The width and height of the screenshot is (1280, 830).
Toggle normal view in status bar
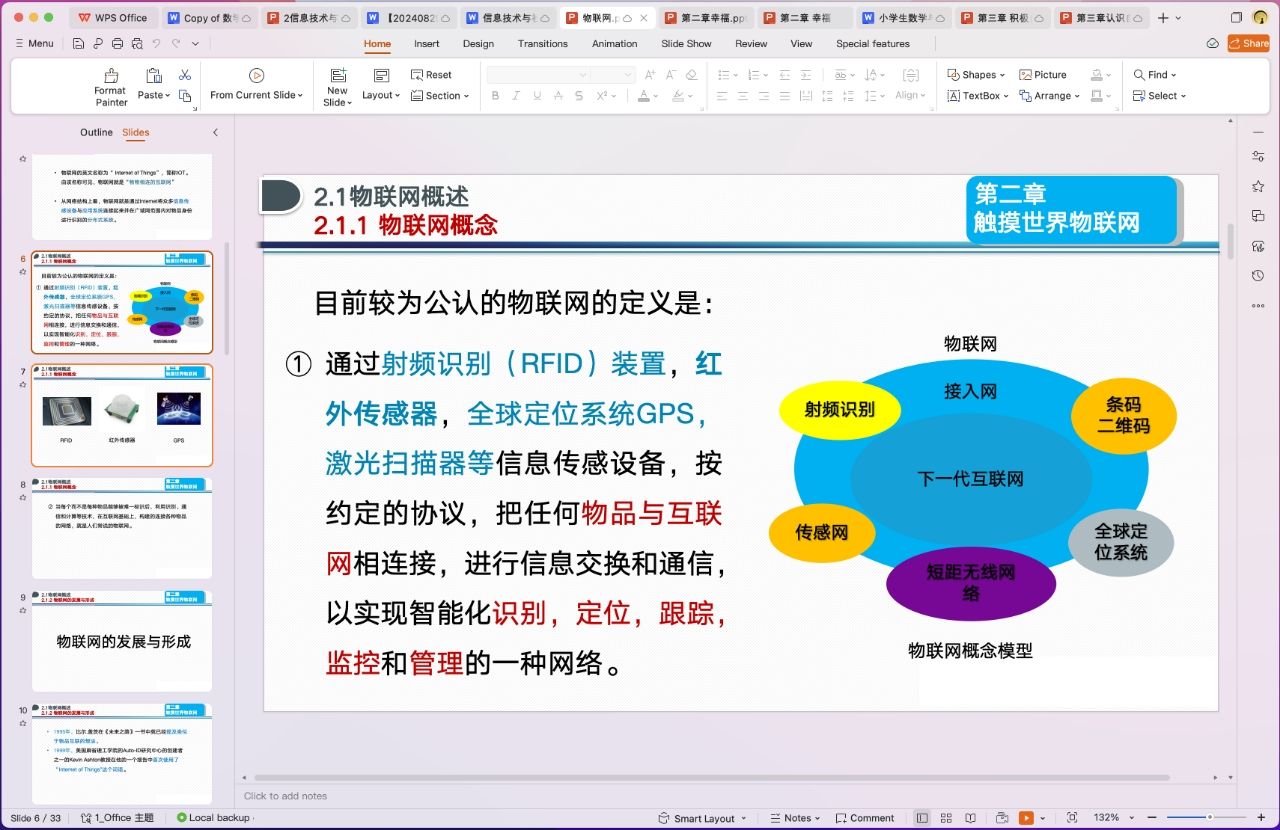pos(922,818)
